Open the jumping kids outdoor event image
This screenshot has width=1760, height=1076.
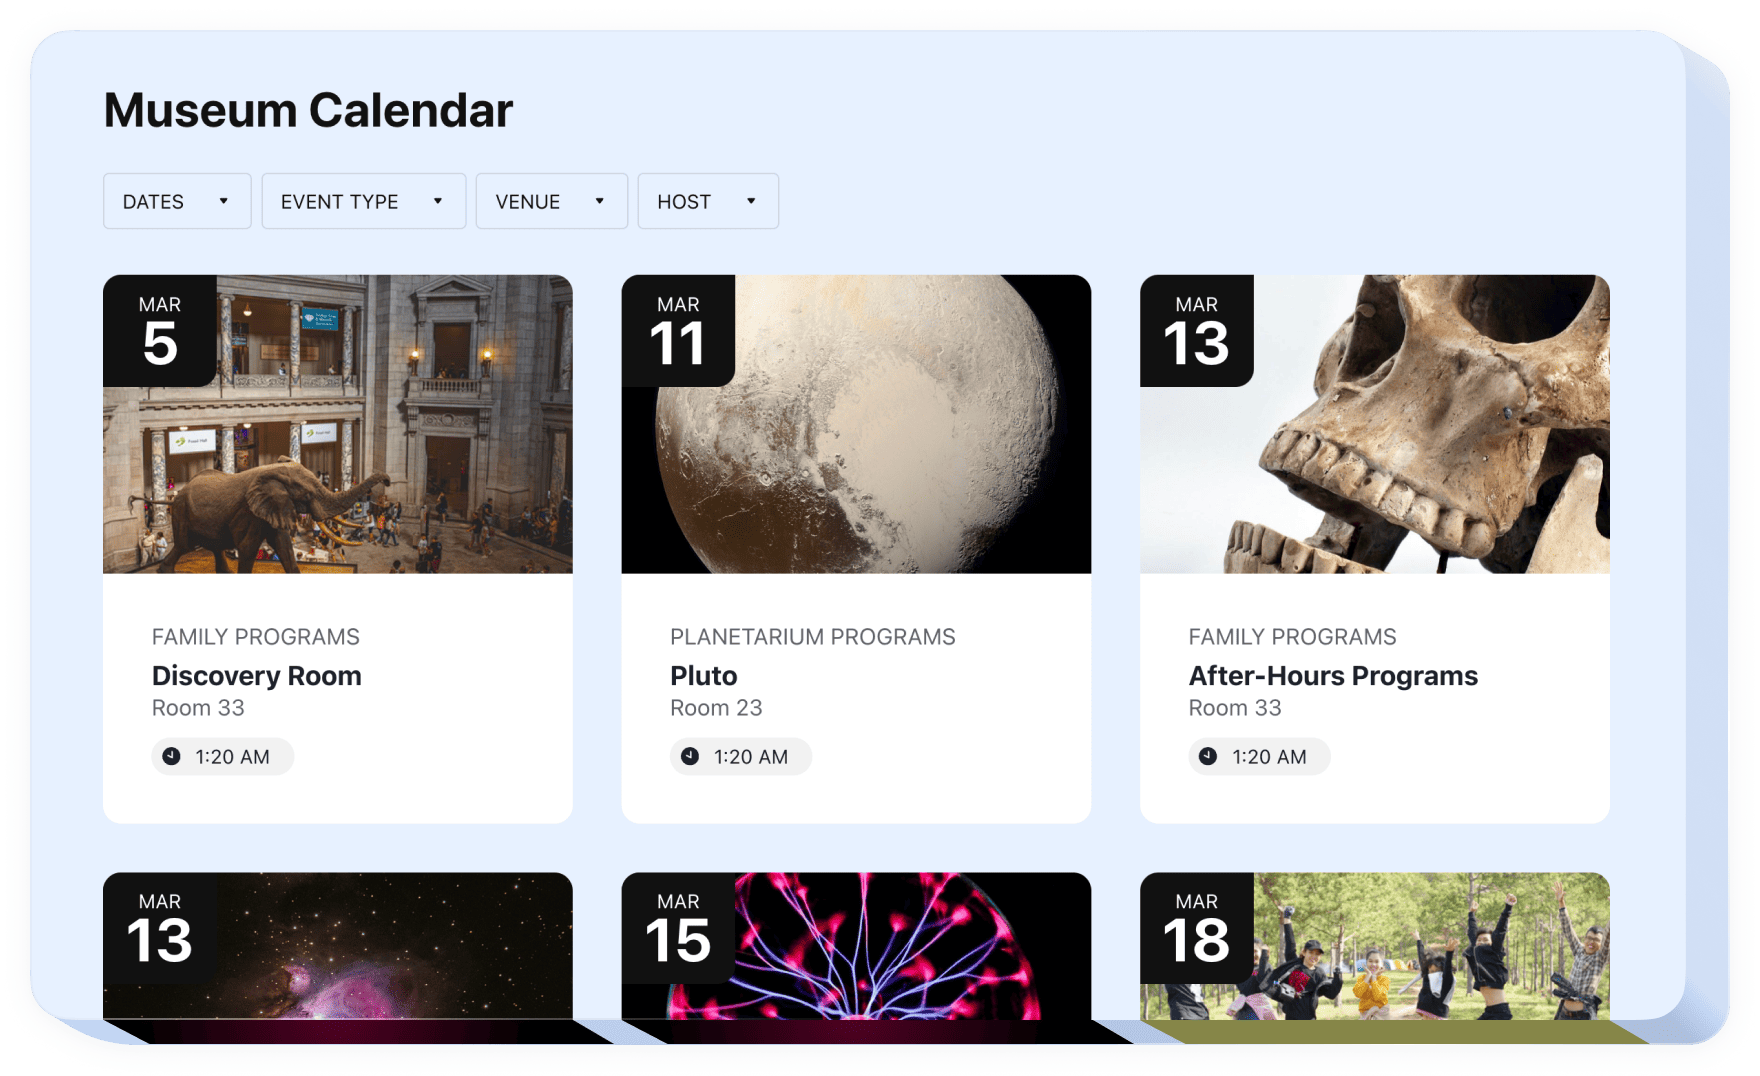tap(1430, 950)
